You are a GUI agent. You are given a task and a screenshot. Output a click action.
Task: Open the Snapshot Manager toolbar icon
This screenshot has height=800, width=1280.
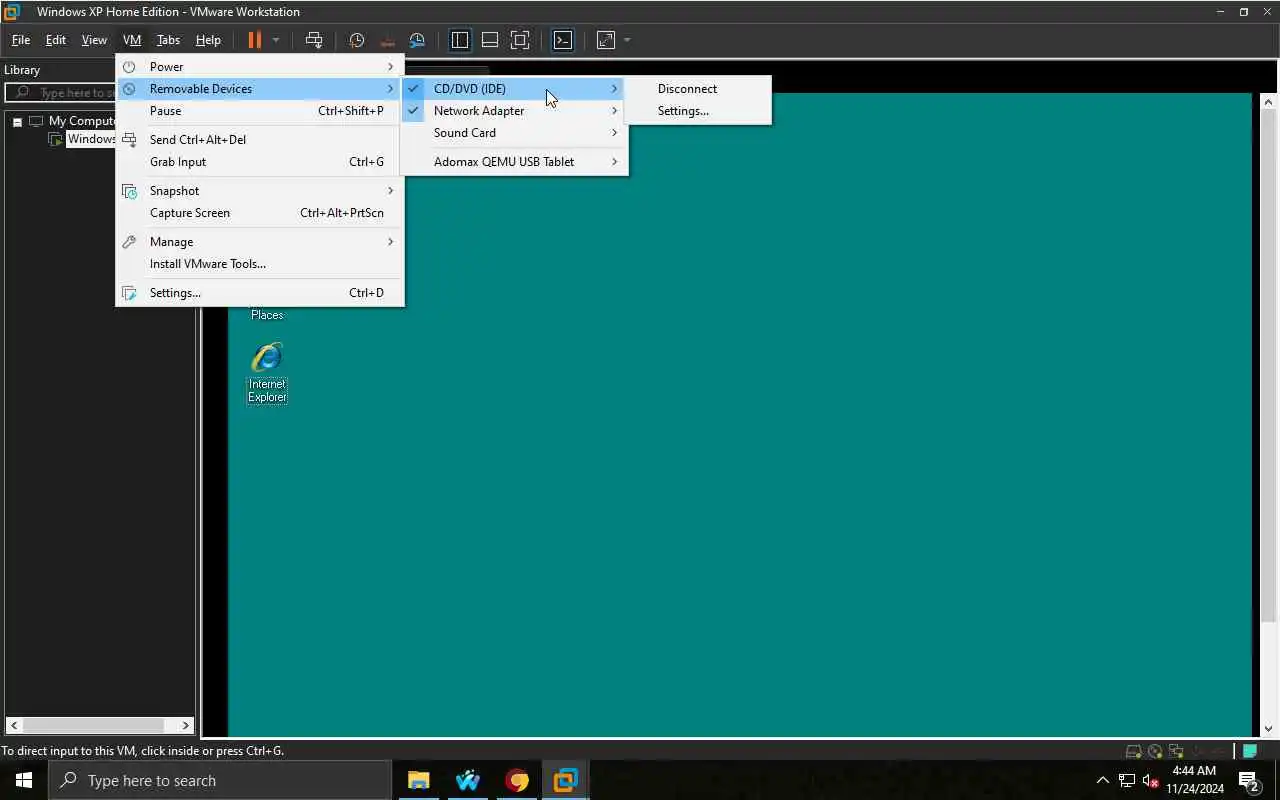pos(417,40)
